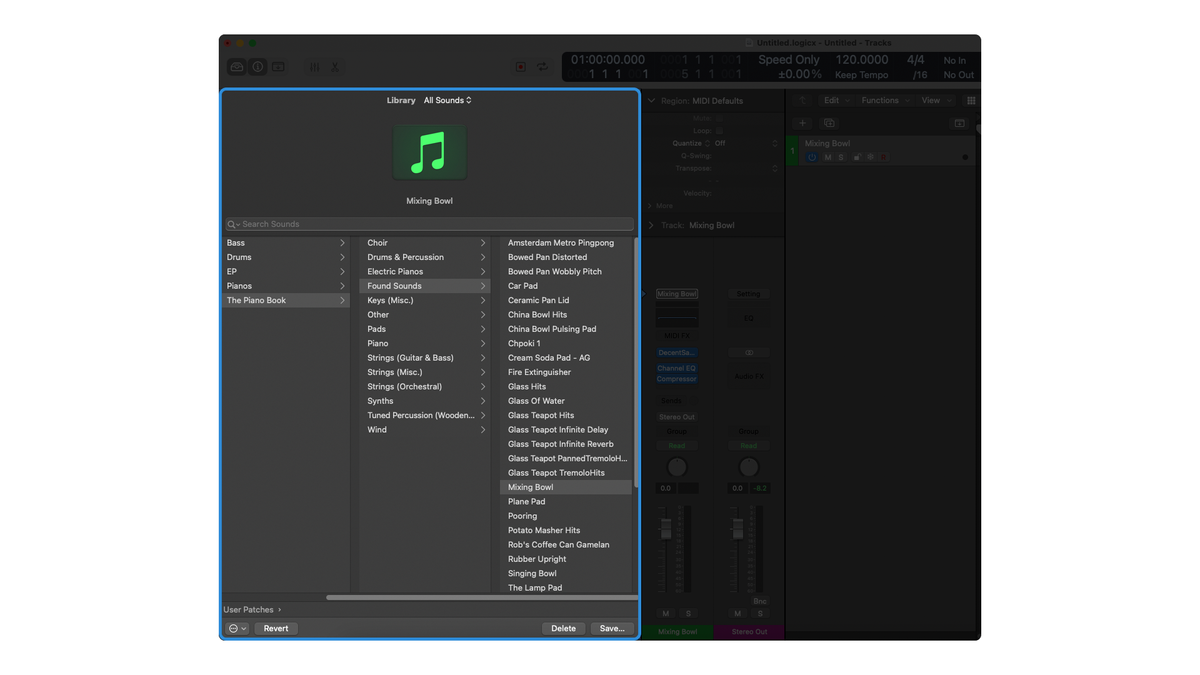
Task: Select the Scissors tool icon
Action: click(x=334, y=67)
